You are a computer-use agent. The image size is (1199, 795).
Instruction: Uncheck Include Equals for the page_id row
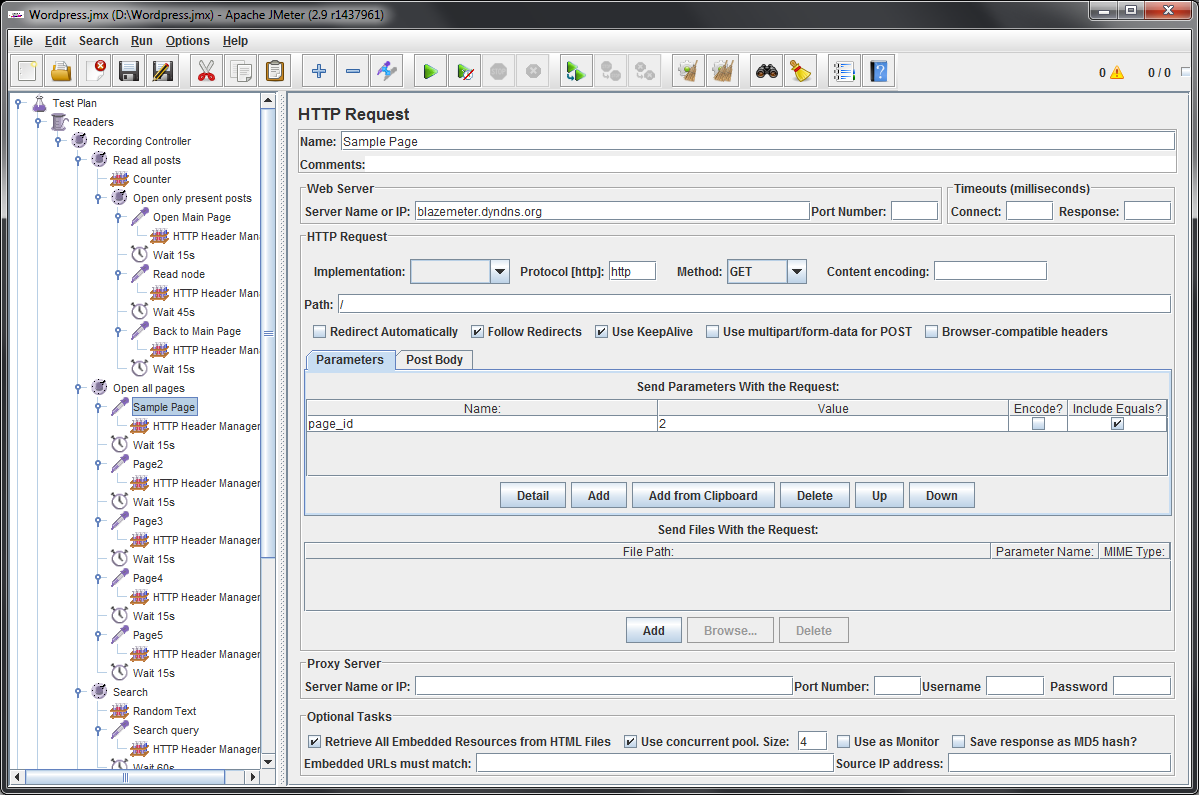click(1117, 423)
